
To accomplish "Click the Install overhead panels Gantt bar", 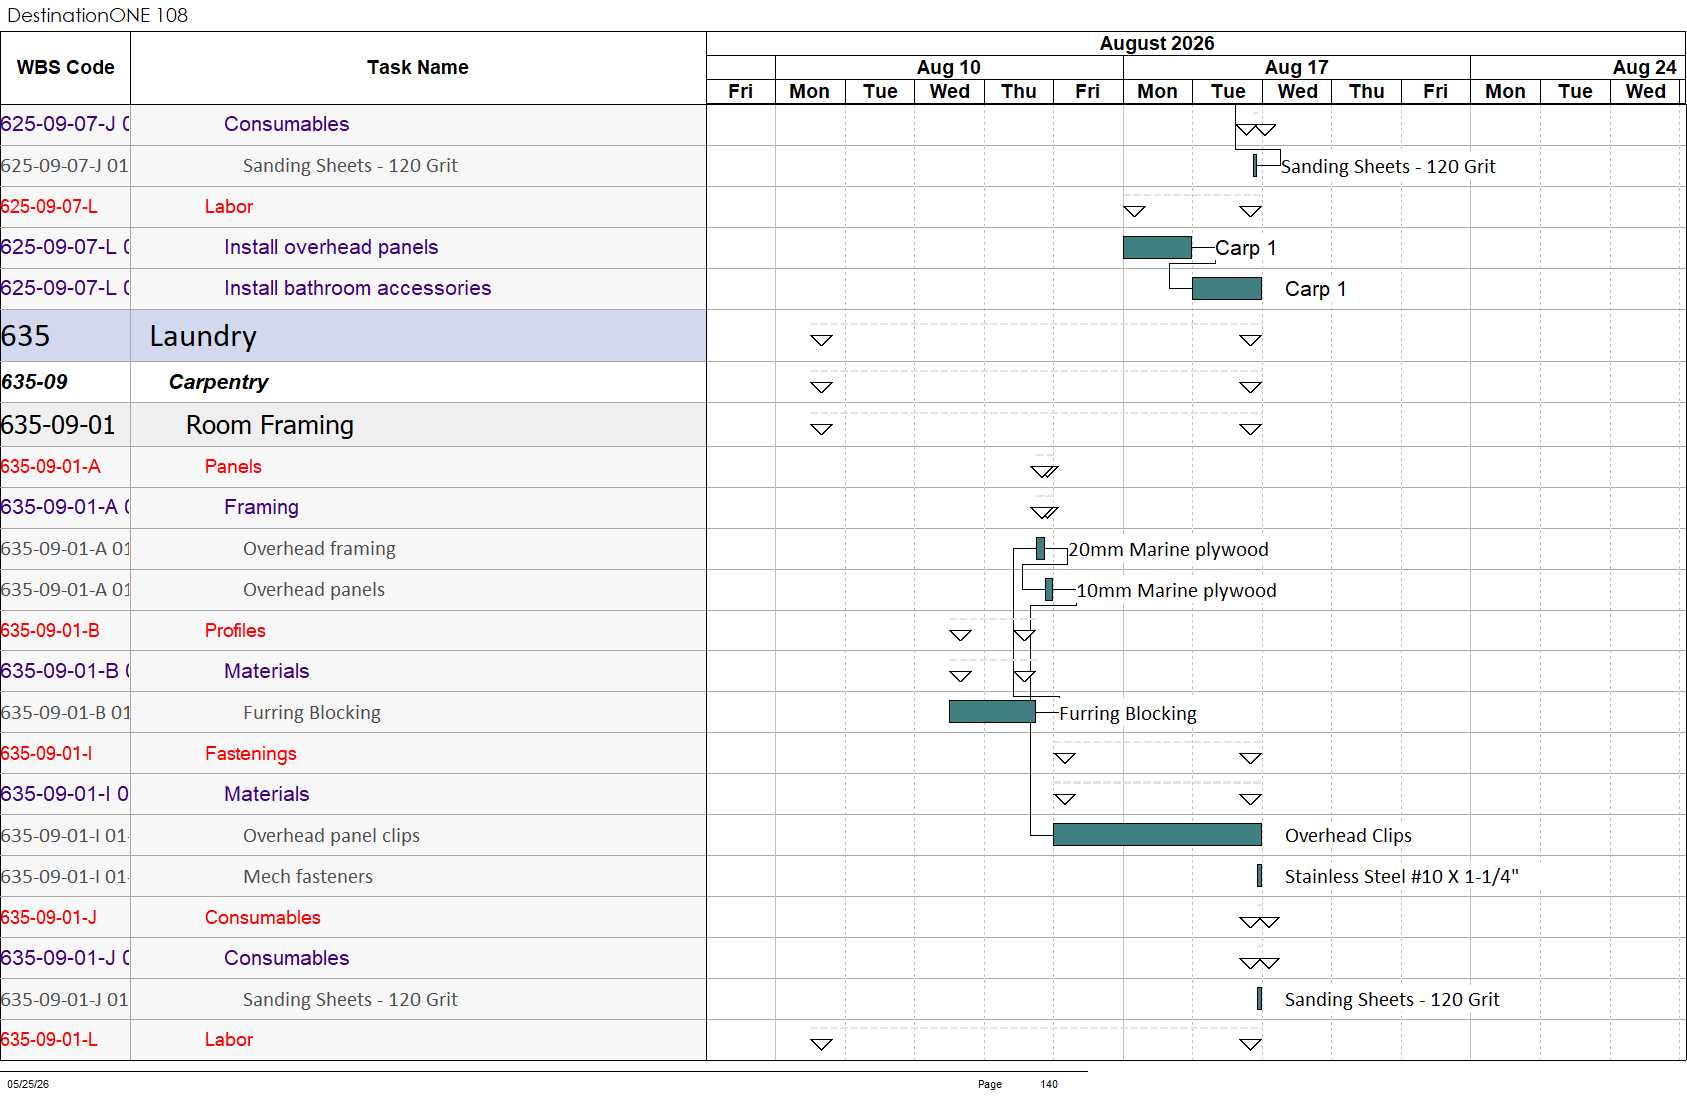I will (x=1157, y=247).
